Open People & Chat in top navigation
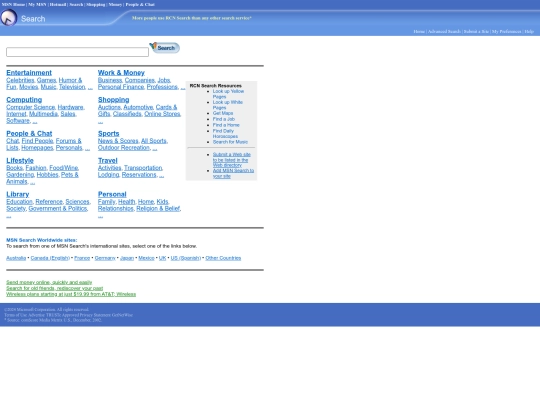 click(x=140, y=4)
